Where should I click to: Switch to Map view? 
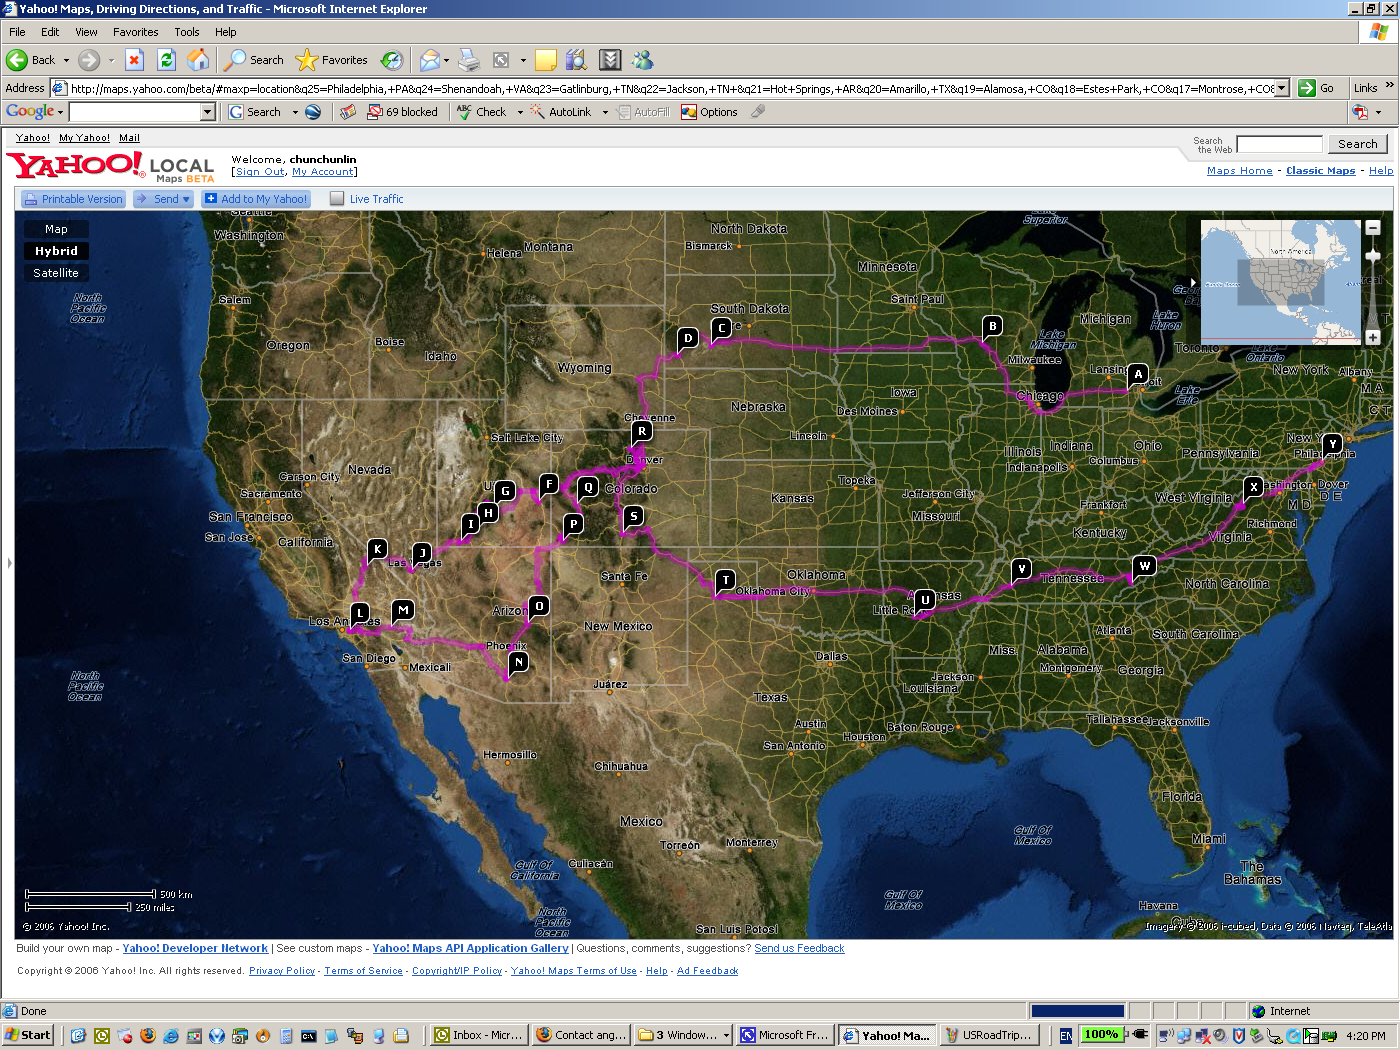click(56, 229)
